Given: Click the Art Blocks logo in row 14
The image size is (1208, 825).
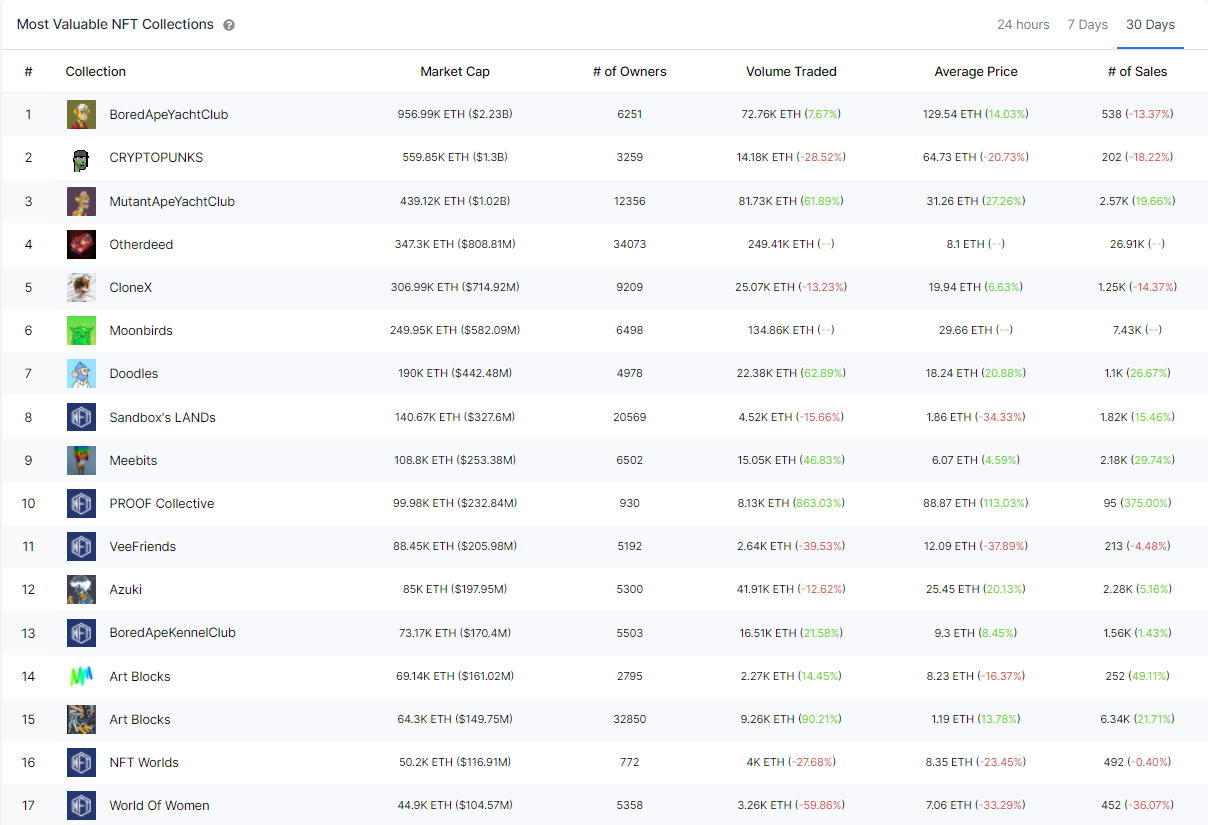Looking at the screenshot, I should click(x=81, y=676).
